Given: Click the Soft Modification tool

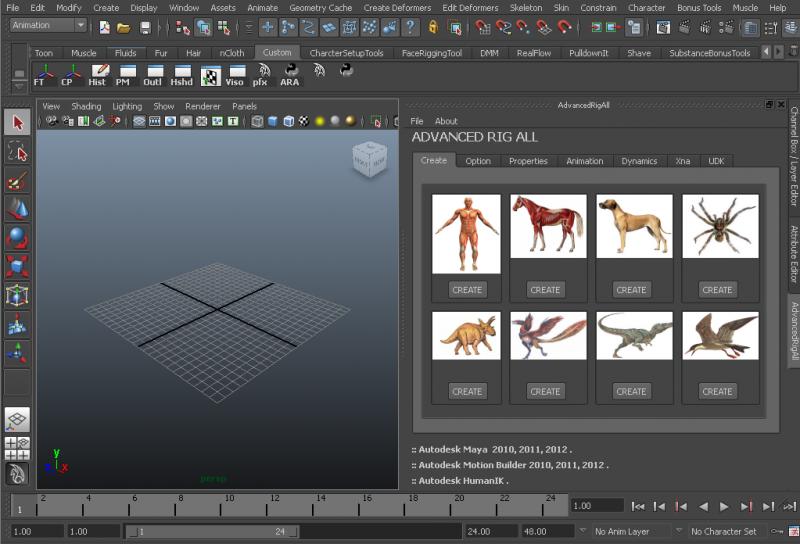Looking at the screenshot, I should (17, 324).
